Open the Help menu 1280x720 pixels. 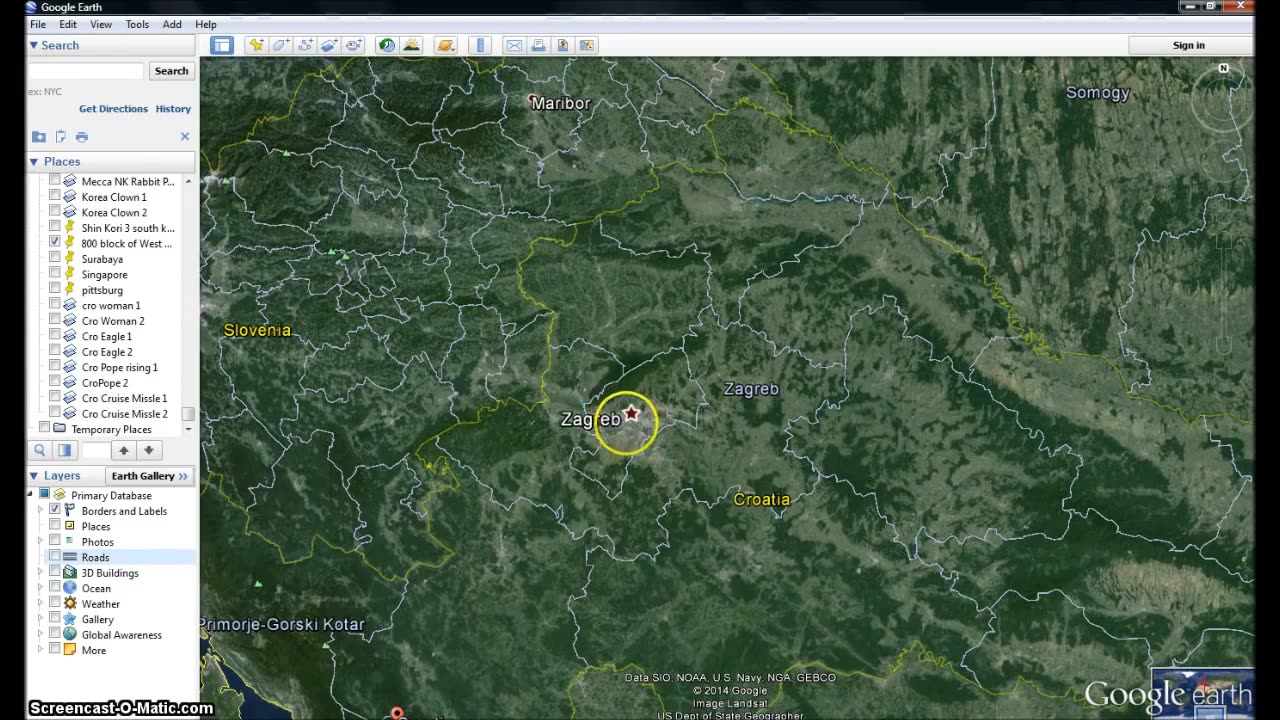tap(206, 24)
